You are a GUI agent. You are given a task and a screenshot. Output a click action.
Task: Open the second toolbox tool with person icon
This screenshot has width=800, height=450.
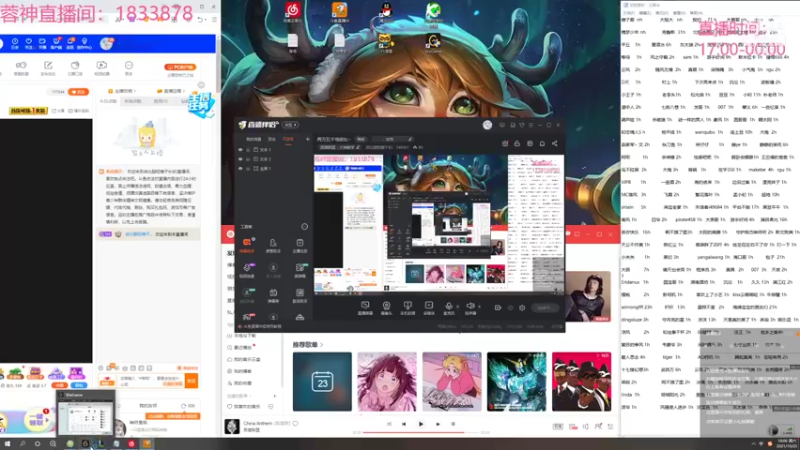tap(273, 245)
